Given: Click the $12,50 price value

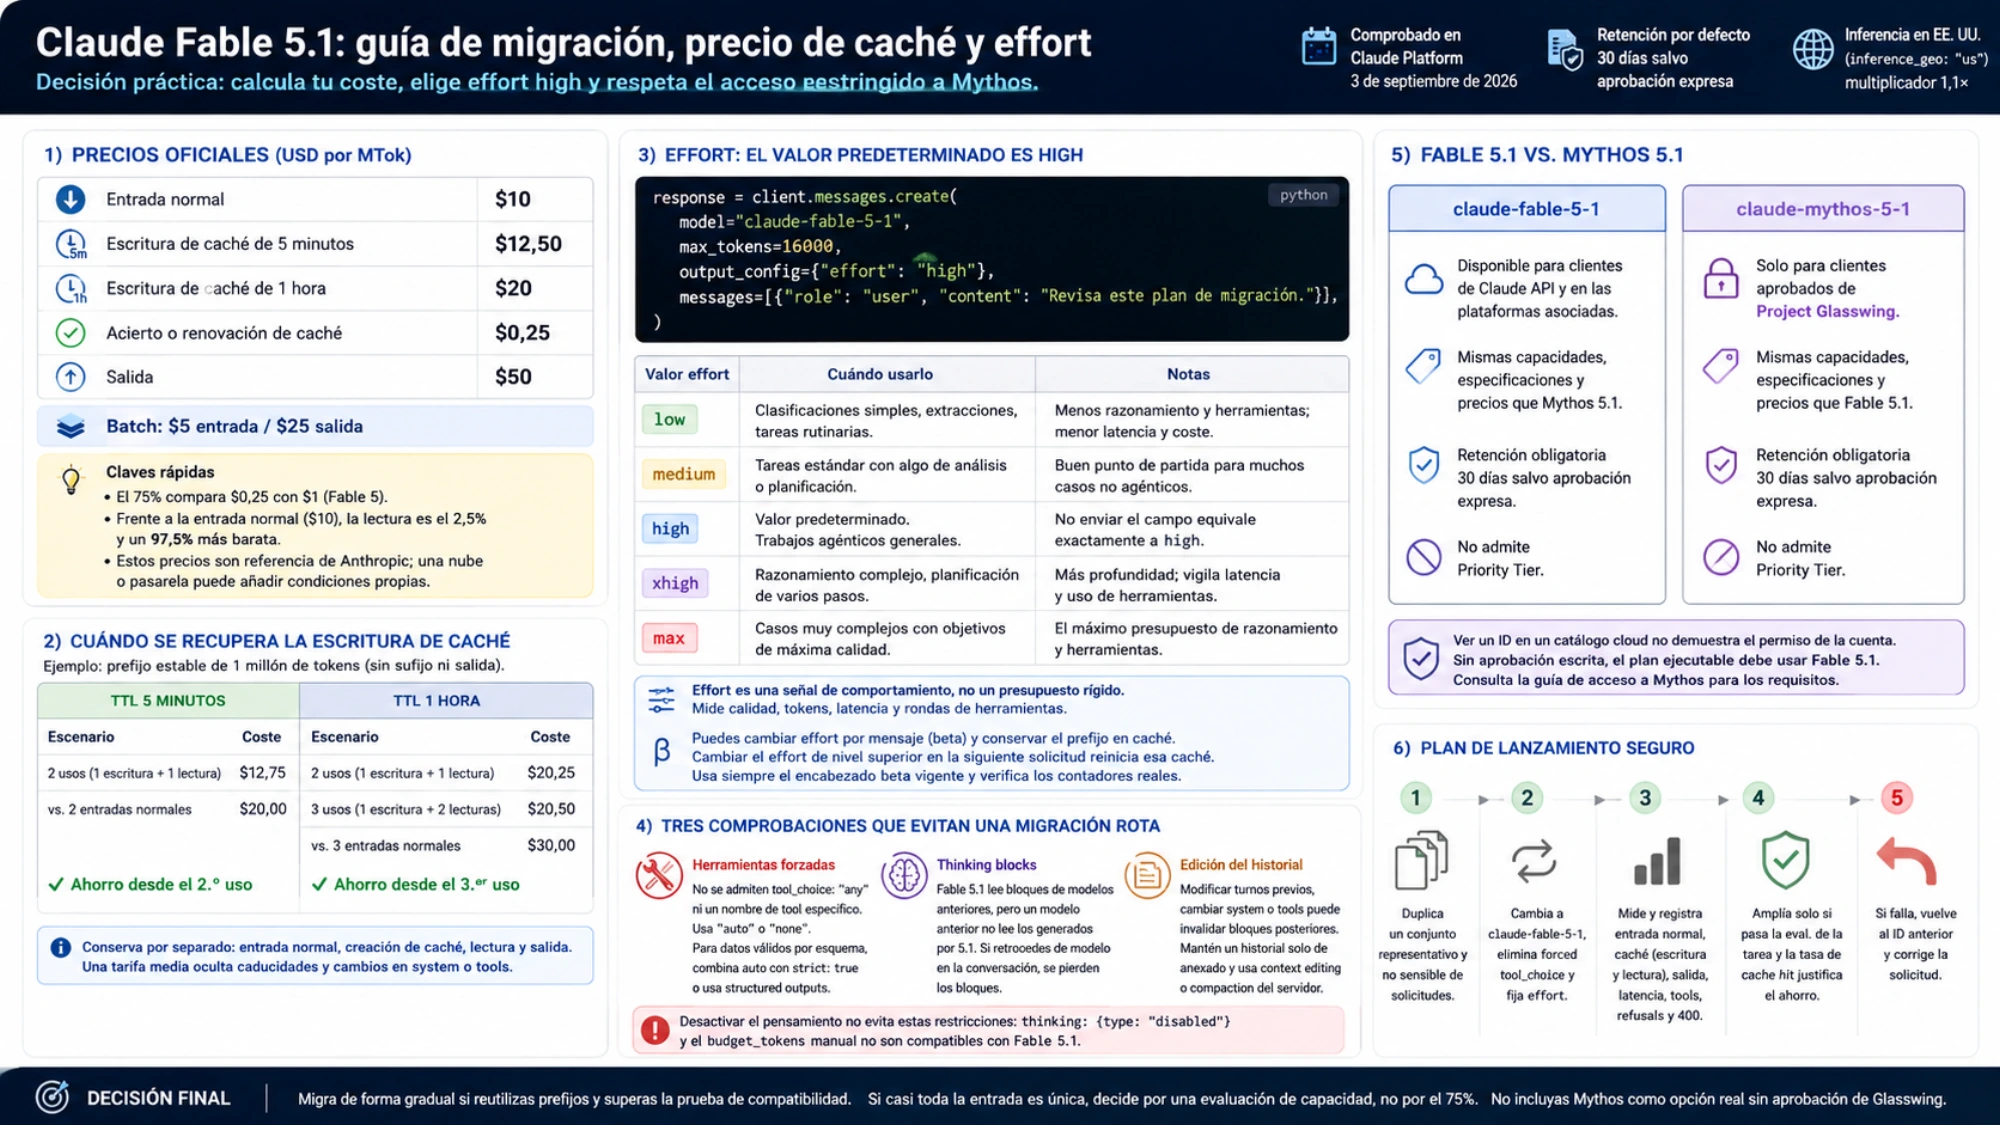Looking at the screenshot, I should (528, 244).
